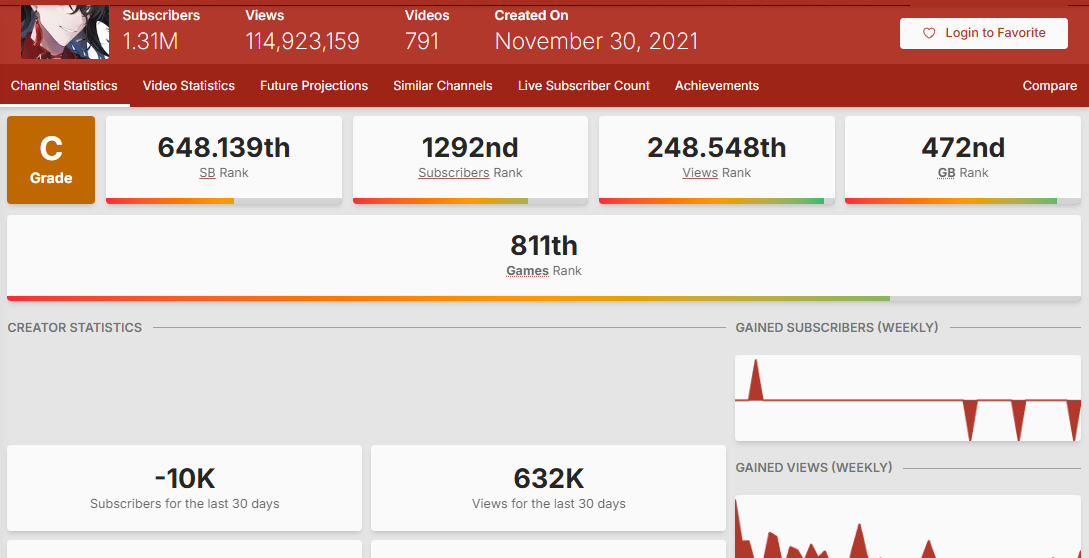Screen dimensions: 1089x558
Task: Click the Subscribers Rank progress bar
Action: click(x=470, y=202)
